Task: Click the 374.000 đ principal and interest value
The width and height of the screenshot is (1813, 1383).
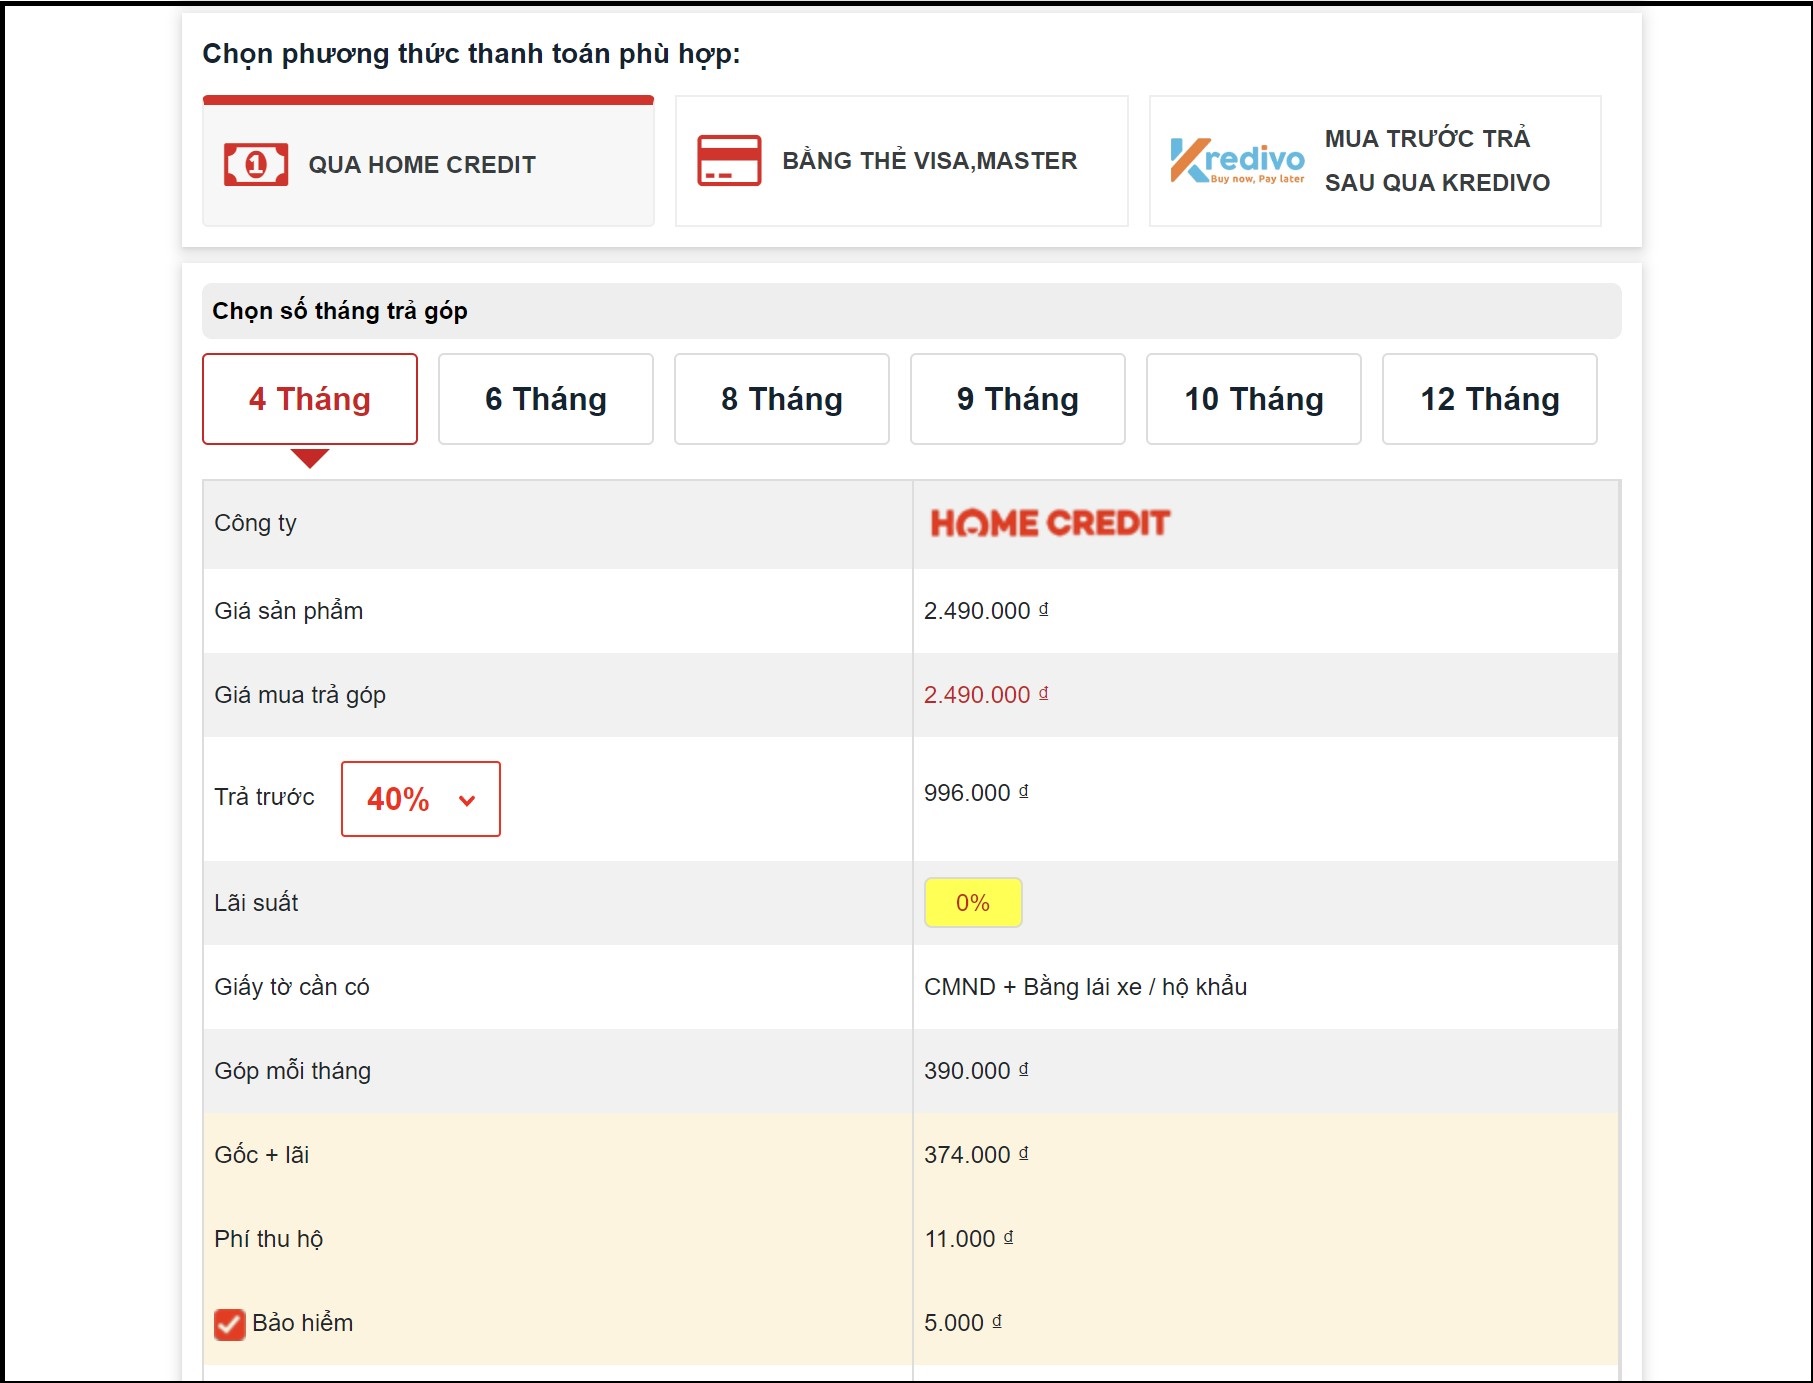Action: point(976,1155)
